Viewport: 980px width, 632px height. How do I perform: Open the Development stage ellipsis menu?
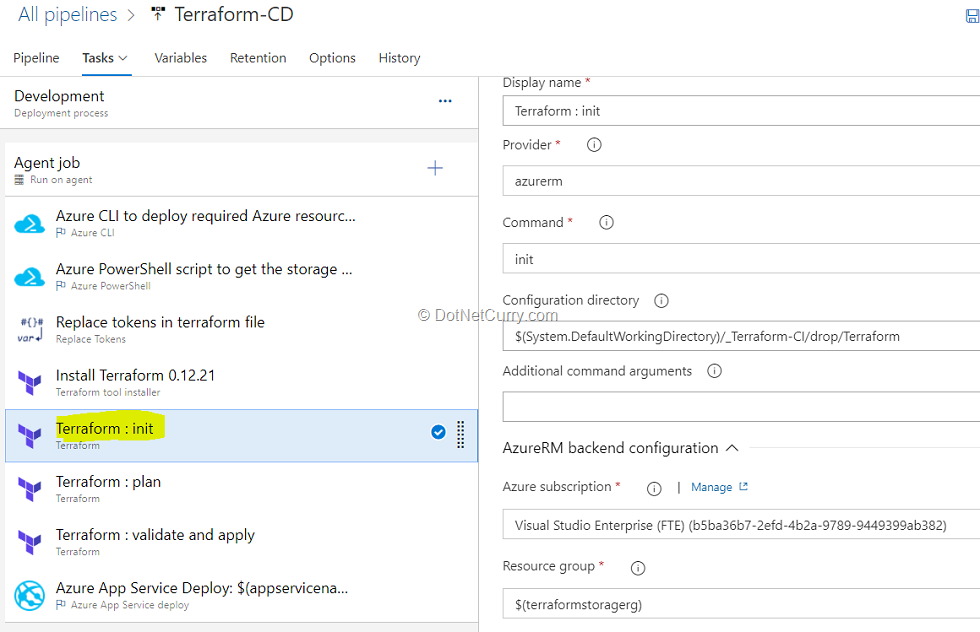click(x=445, y=101)
